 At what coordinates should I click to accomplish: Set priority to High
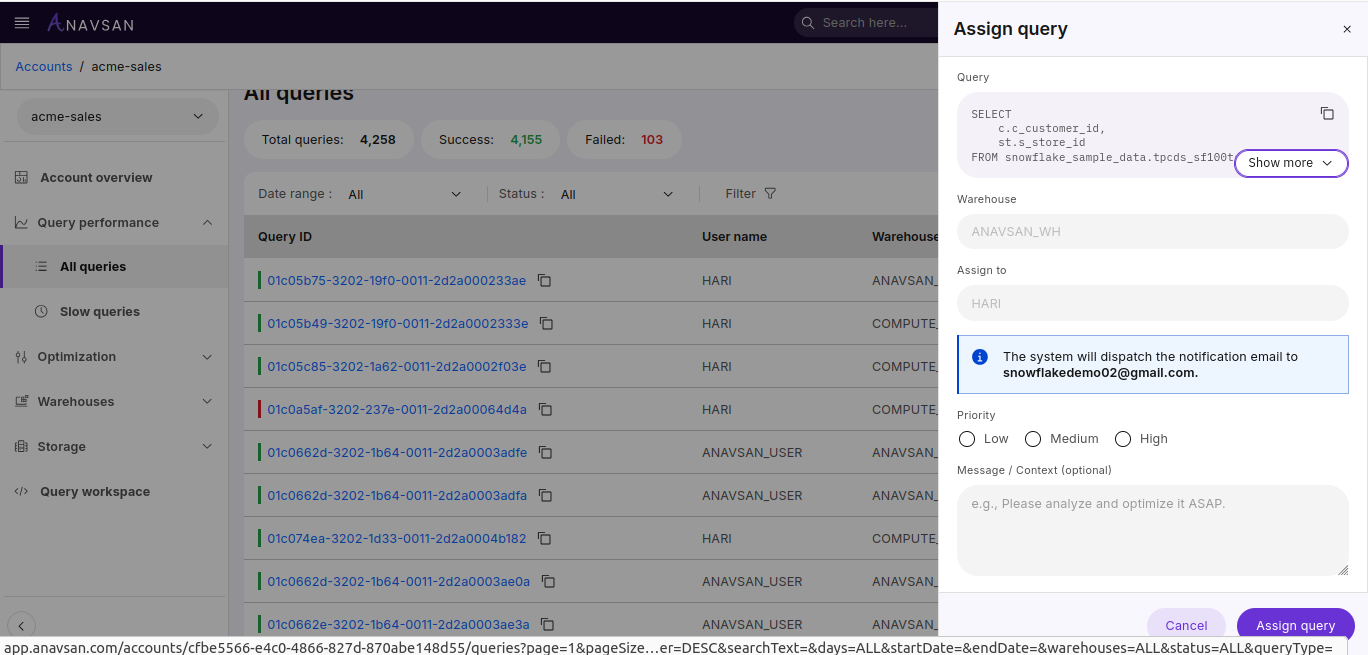coord(1122,438)
